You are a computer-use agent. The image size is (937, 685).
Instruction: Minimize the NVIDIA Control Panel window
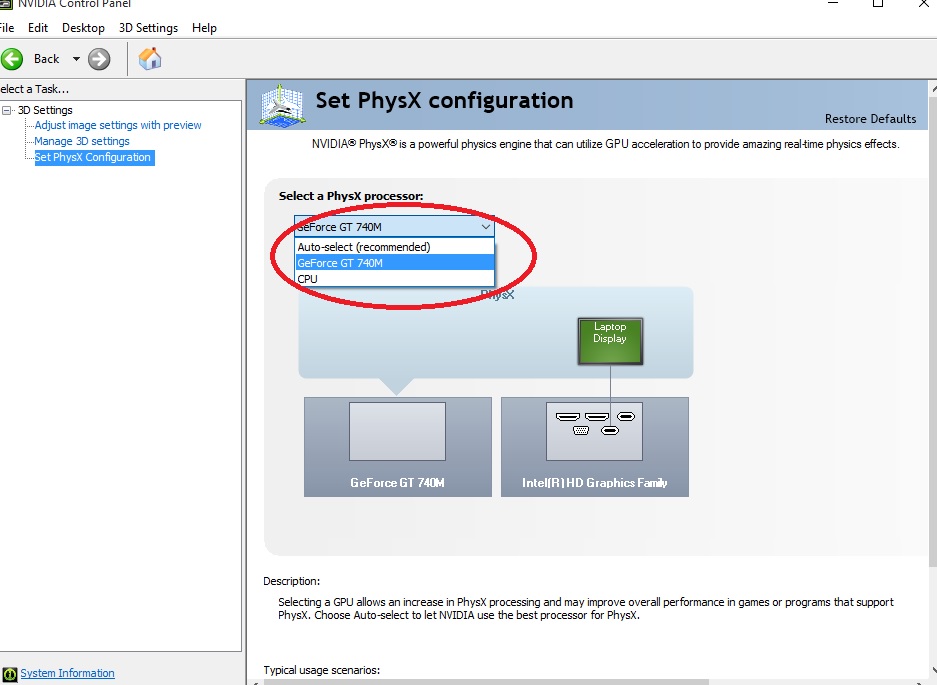click(x=833, y=3)
